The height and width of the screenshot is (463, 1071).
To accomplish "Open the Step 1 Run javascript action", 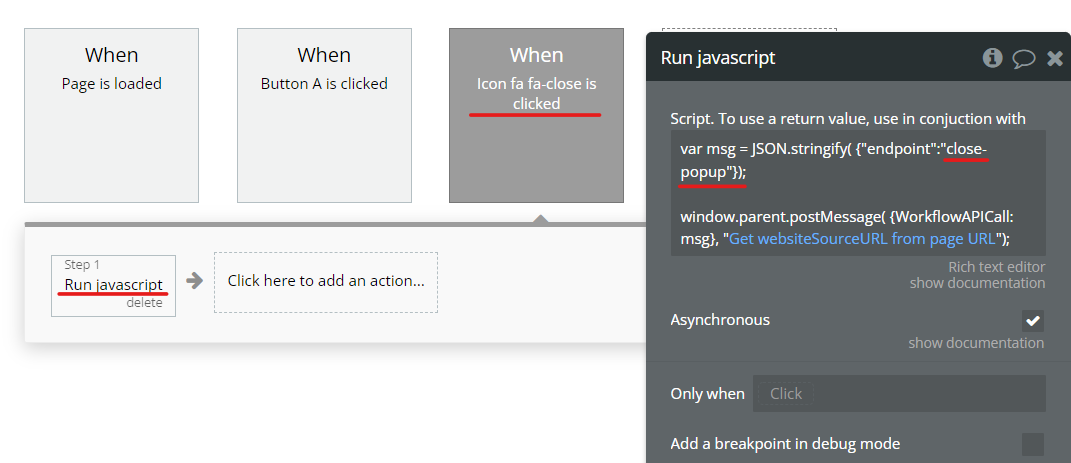I will [113, 285].
